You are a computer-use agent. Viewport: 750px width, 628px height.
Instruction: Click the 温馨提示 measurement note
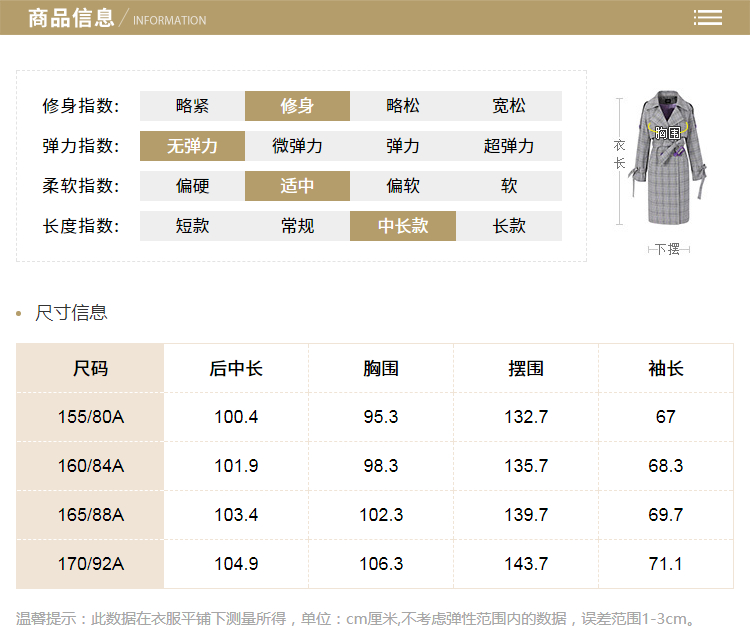click(355, 618)
